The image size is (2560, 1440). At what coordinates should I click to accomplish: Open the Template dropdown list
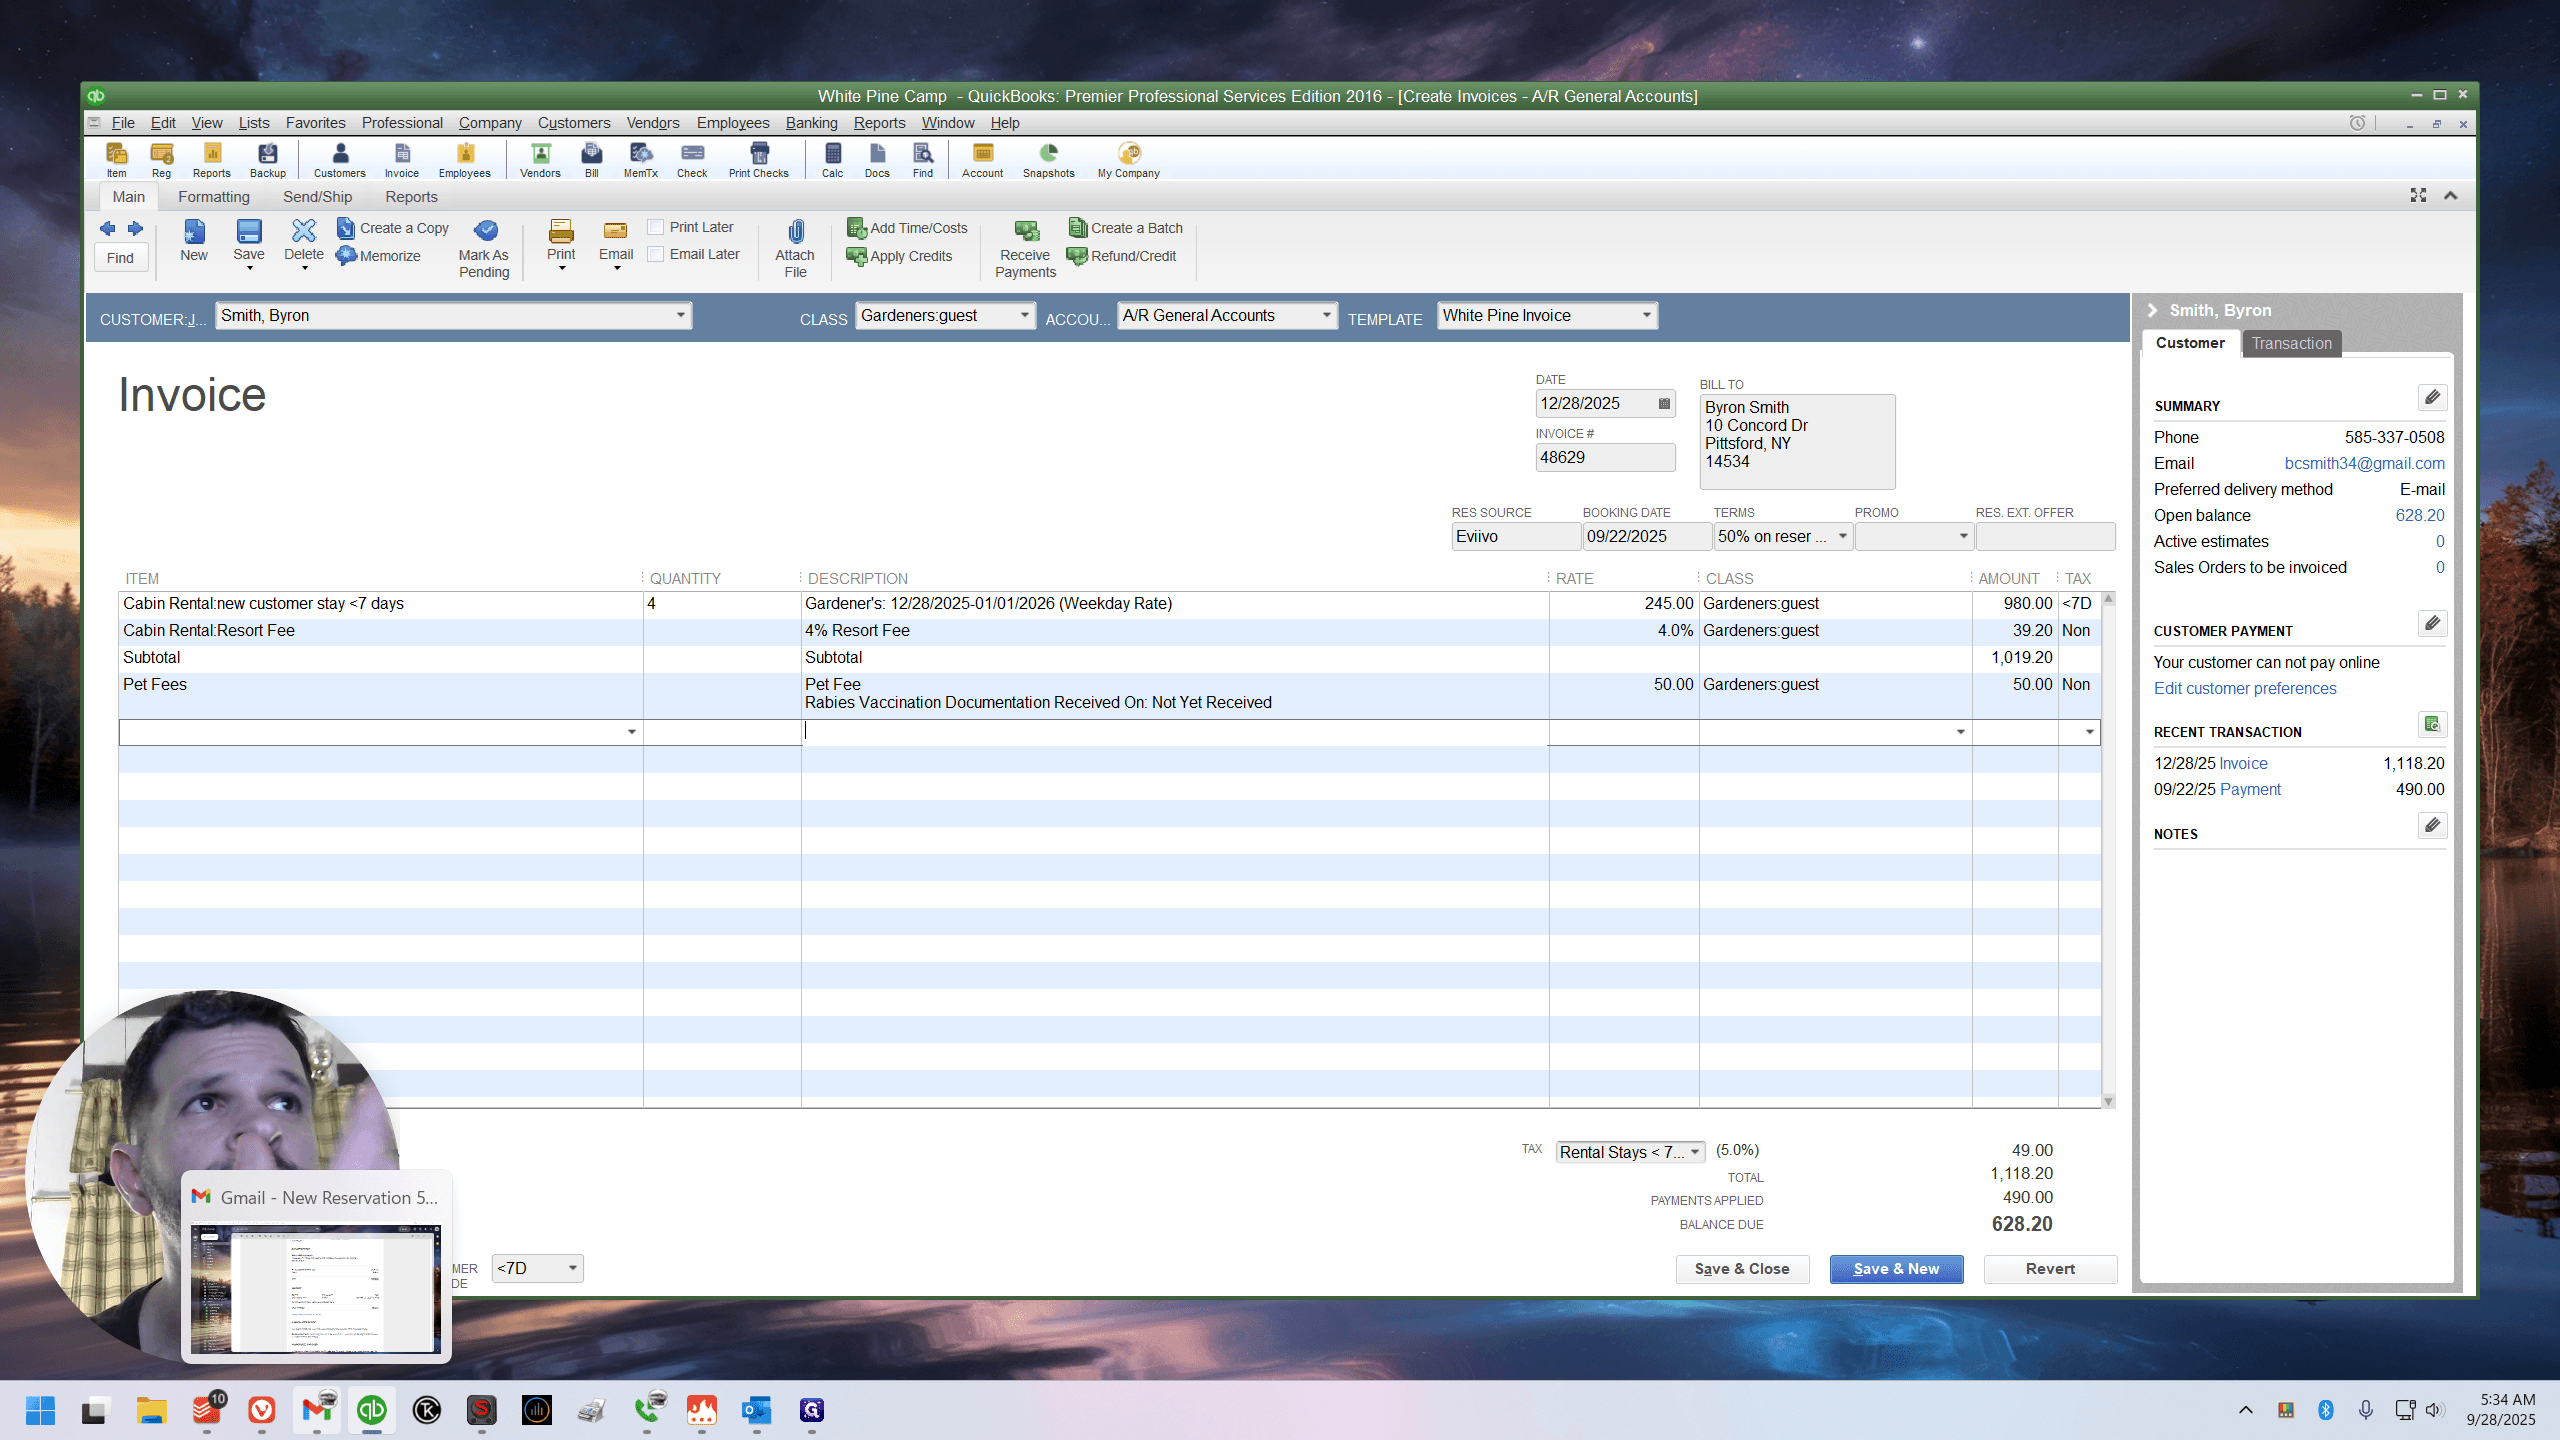tap(1646, 315)
